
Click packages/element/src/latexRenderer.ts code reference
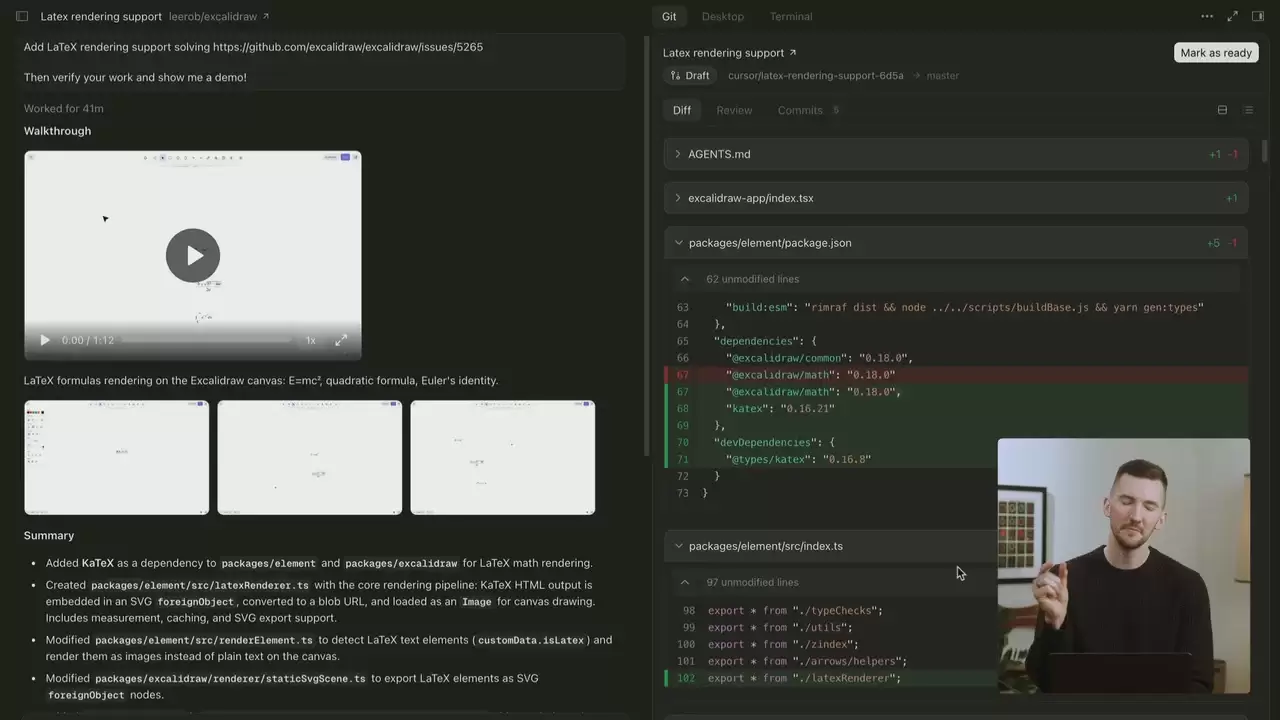tap(200, 585)
